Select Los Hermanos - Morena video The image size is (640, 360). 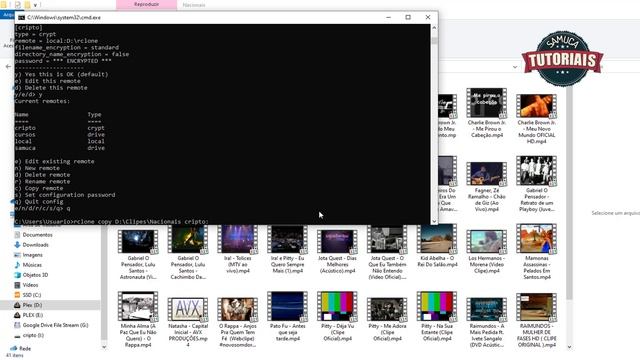tap(487, 252)
